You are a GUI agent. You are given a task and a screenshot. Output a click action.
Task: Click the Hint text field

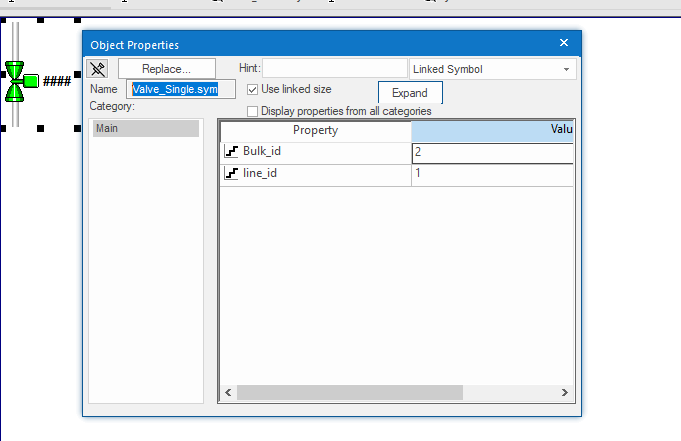pos(334,69)
